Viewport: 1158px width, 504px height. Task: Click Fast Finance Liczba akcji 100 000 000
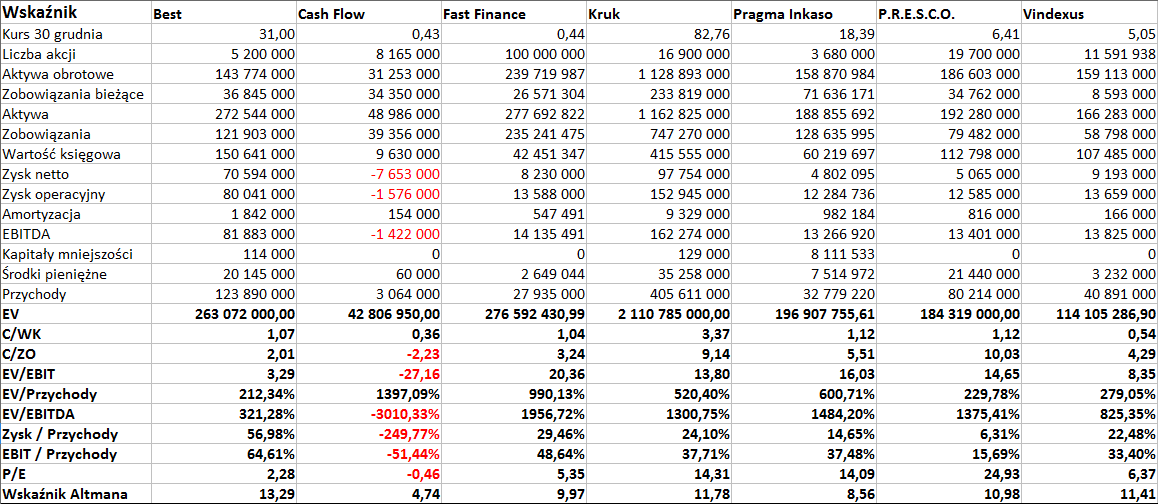pyautogui.click(x=513, y=55)
